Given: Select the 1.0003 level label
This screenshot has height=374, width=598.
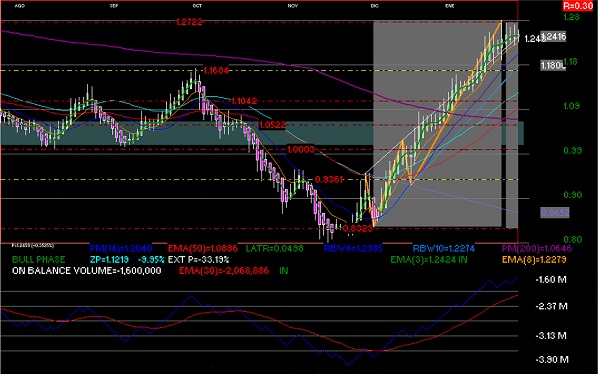Looking at the screenshot, I should click(301, 149).
